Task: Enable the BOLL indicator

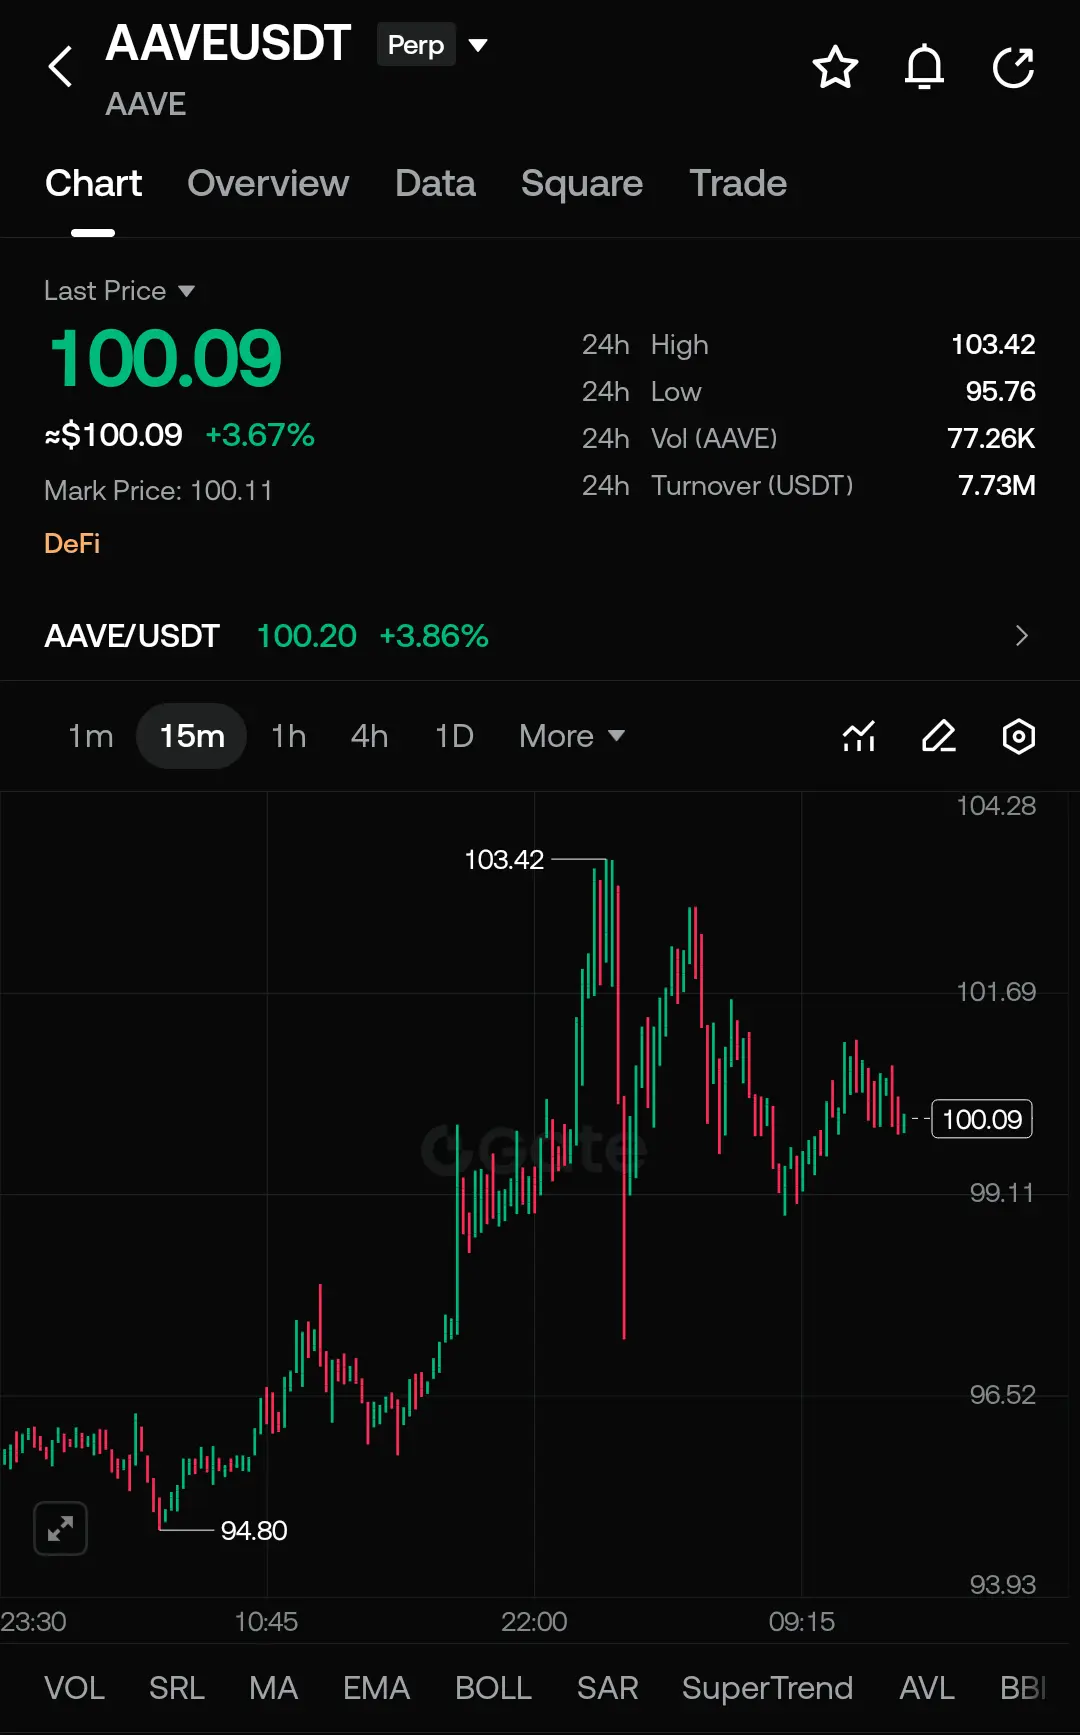Action: click(493, 1688)
